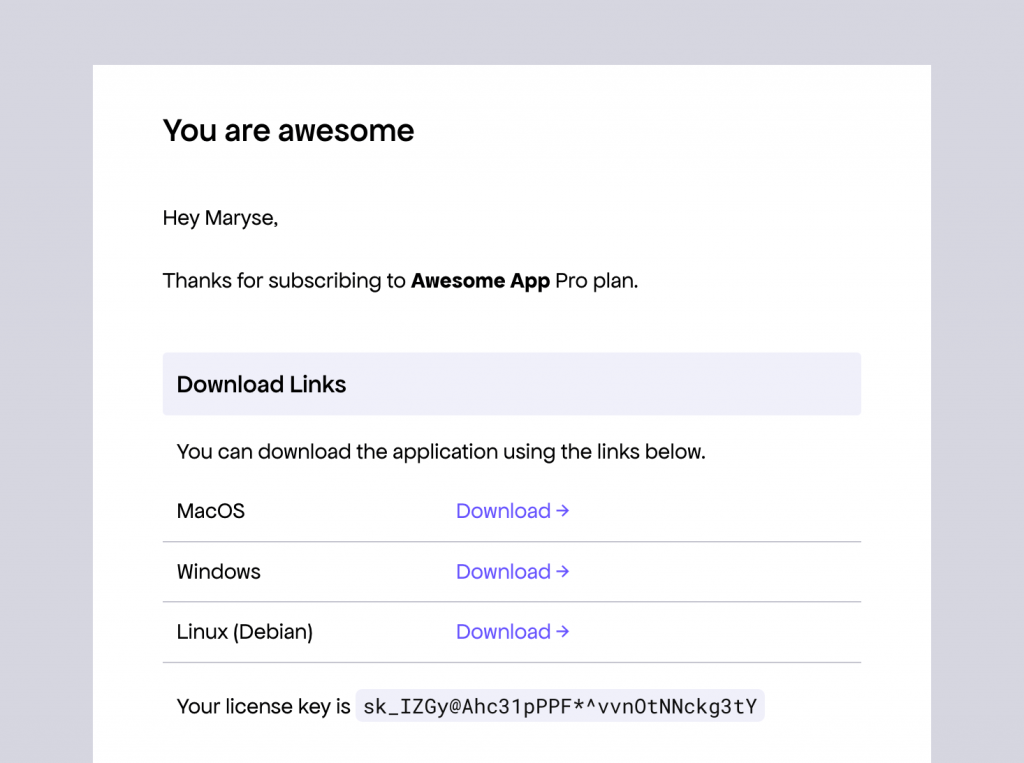
Task: Open the Linux (Debian) Download link
Action: pos(504,632)
